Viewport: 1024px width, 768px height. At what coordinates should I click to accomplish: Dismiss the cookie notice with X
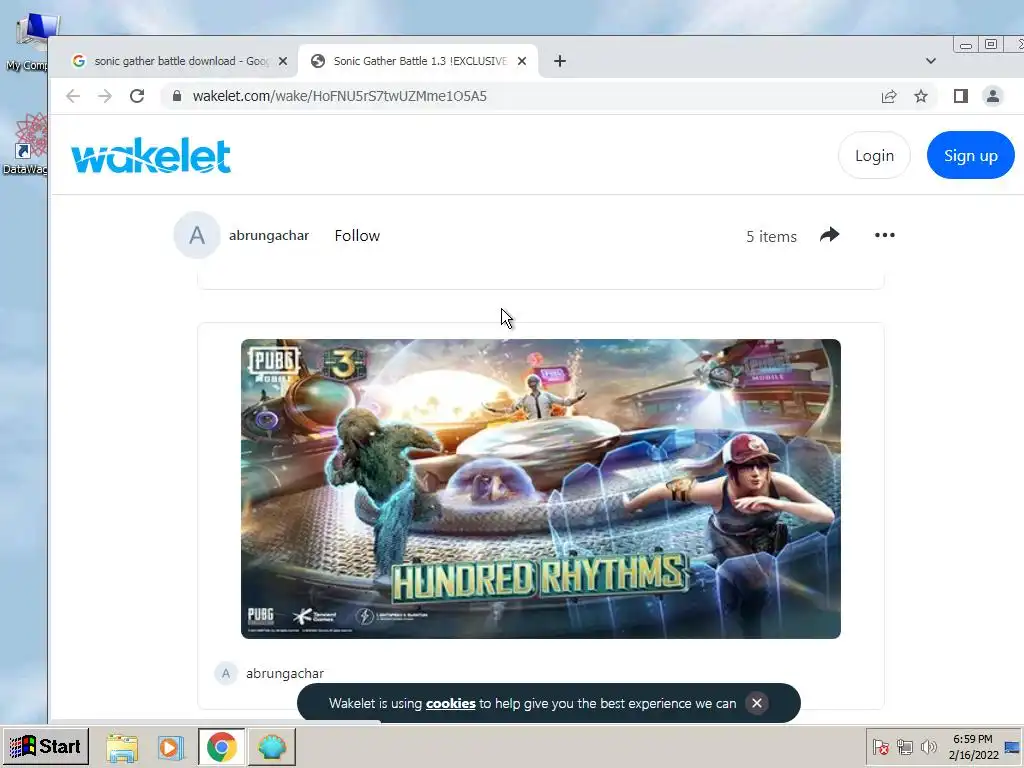757,703
